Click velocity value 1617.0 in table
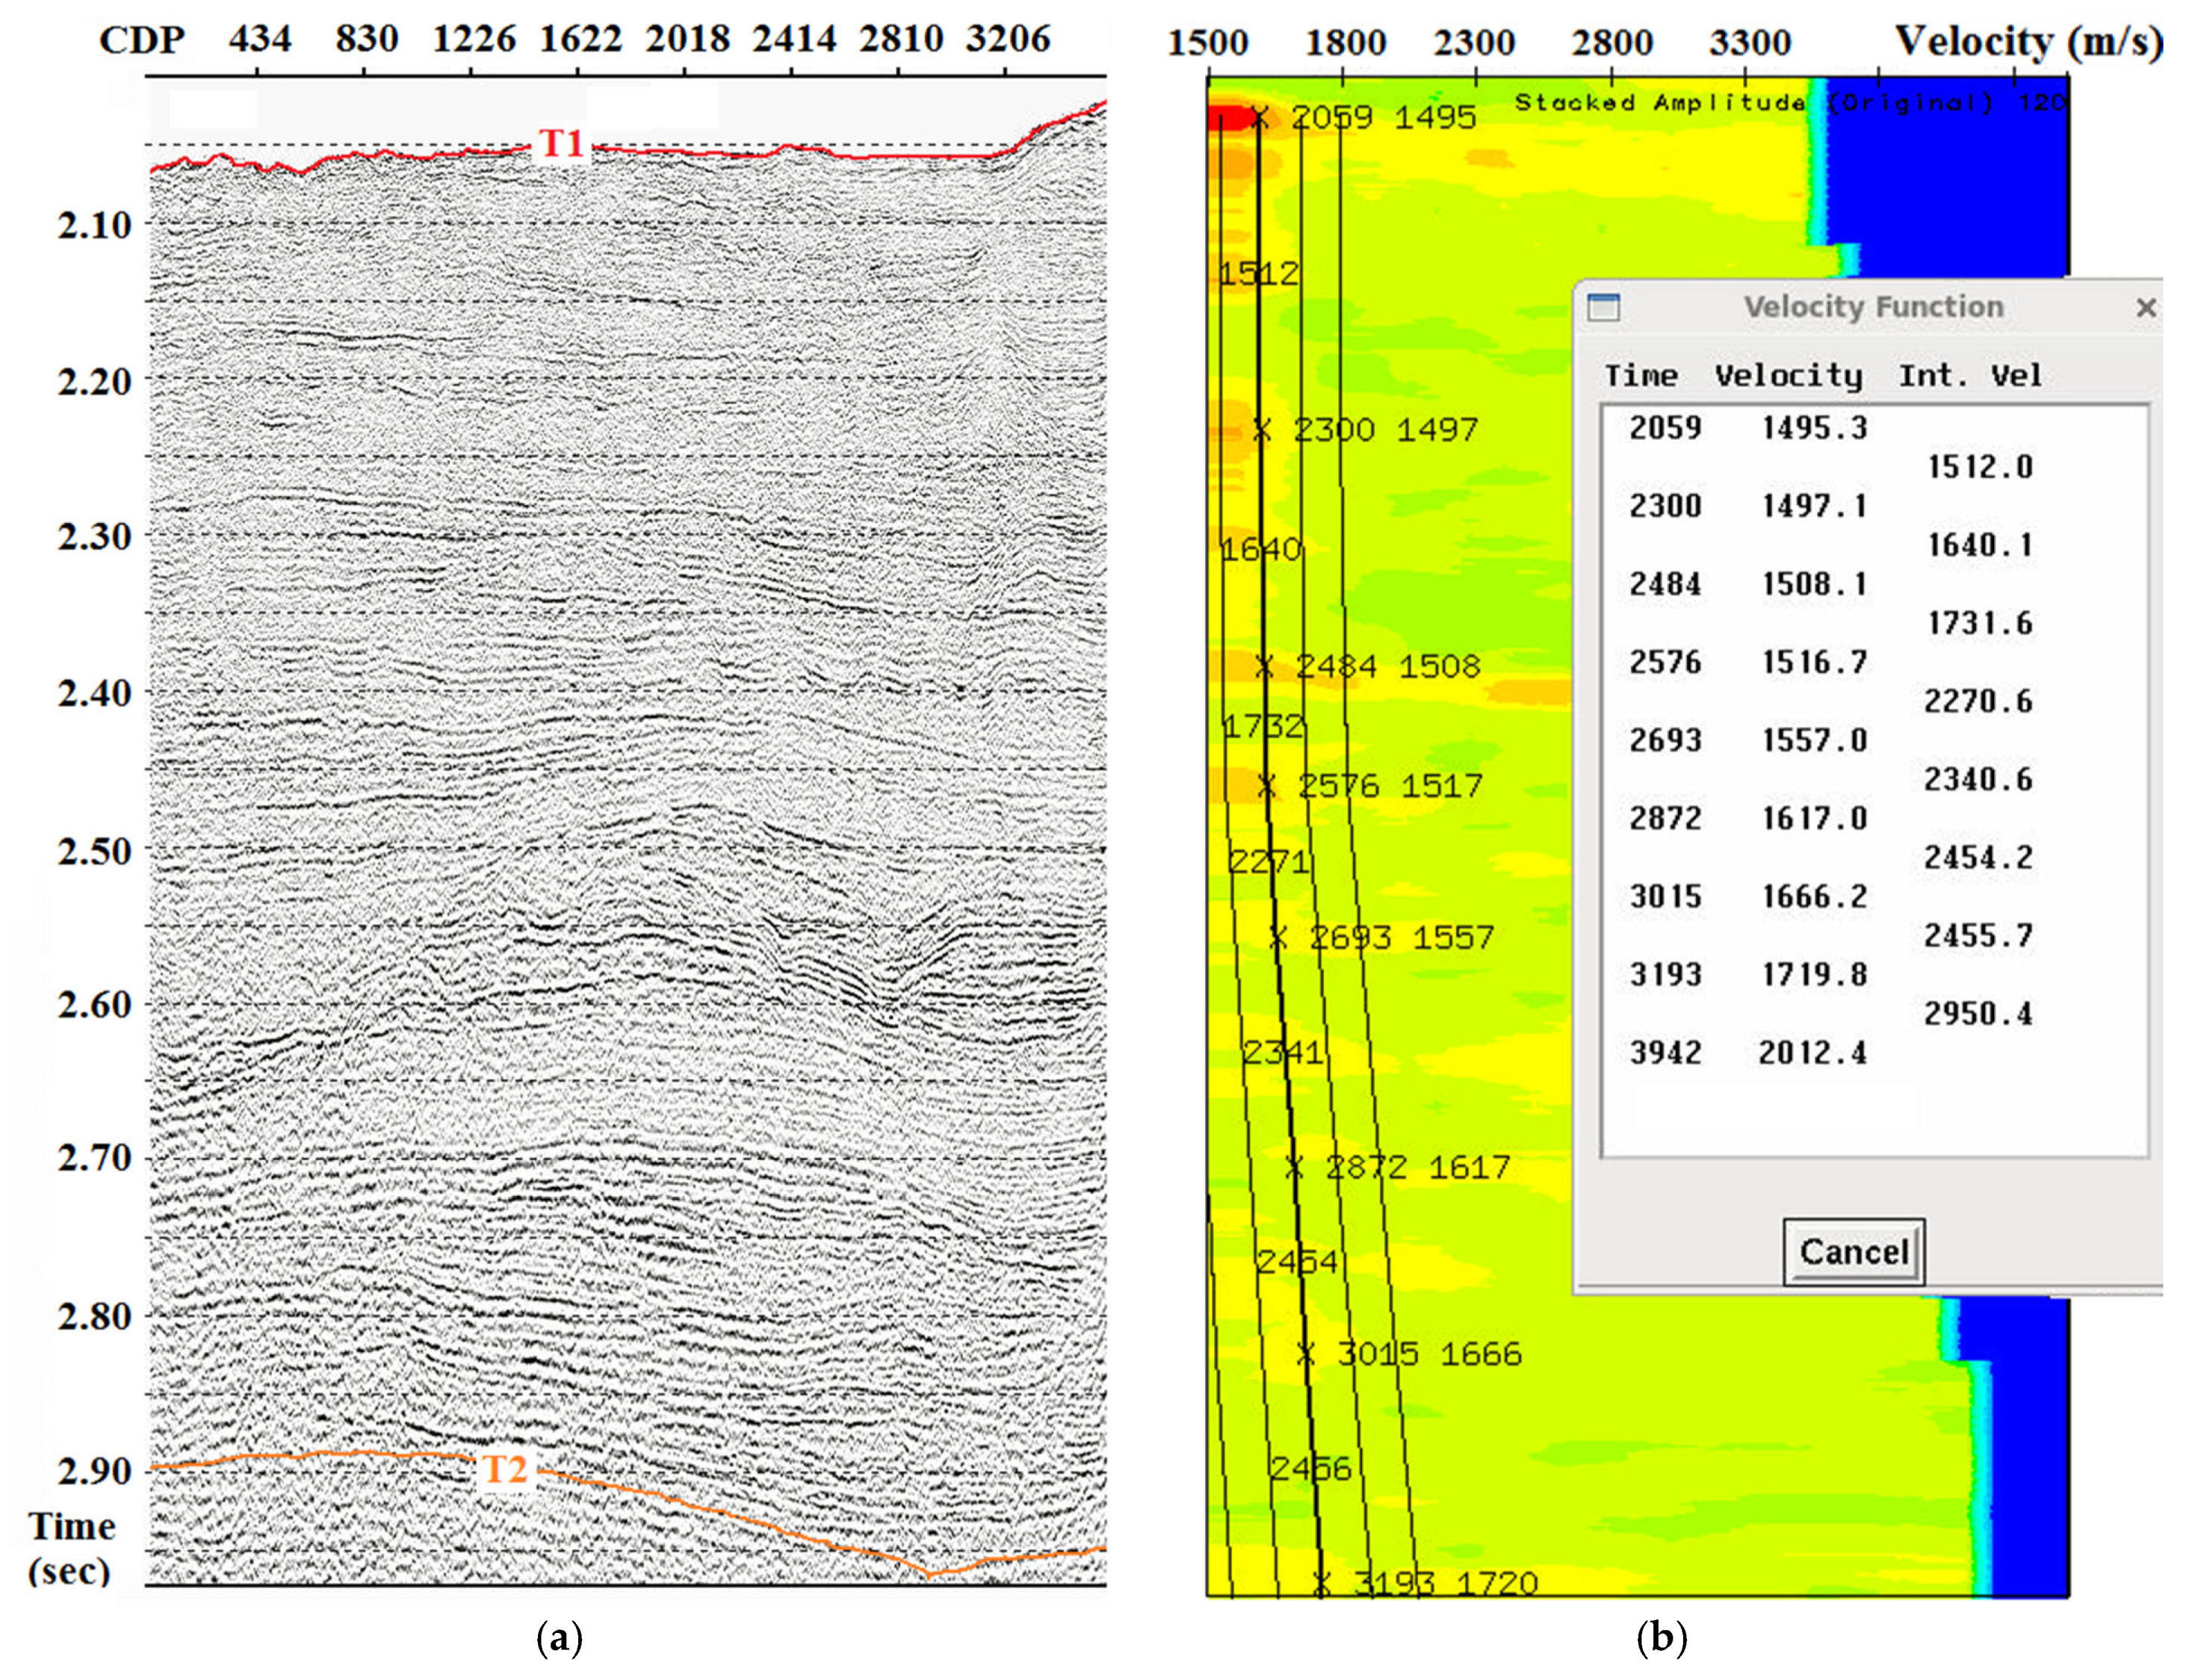2198x1680 pixels. pyautogui.click(x=1814, y=818)
